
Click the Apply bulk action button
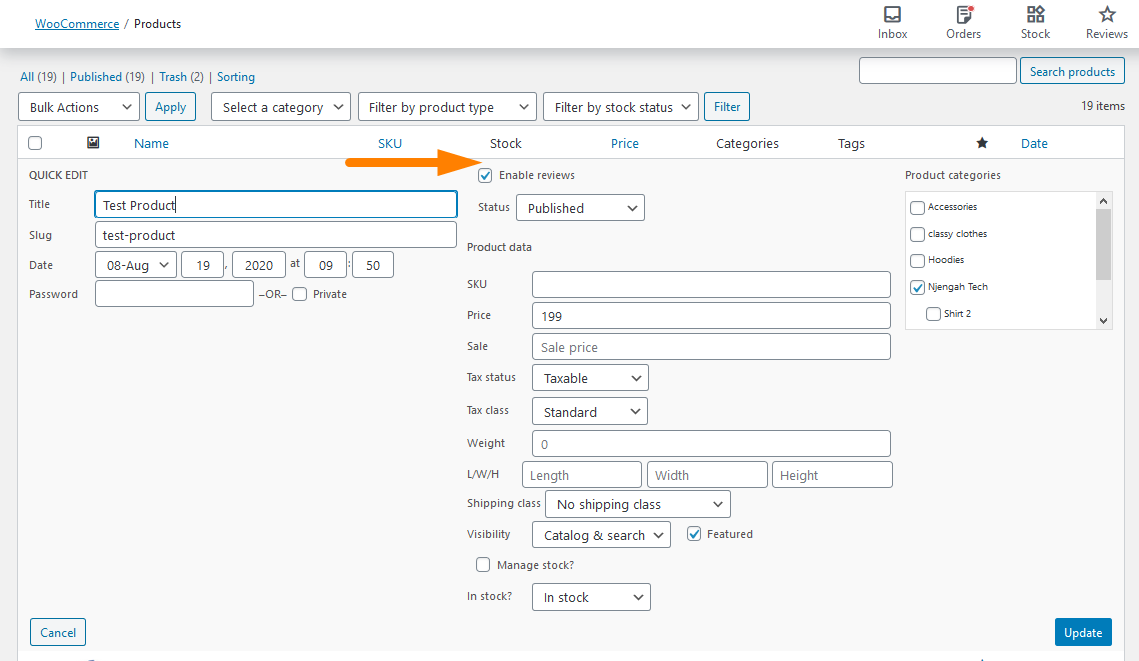point(171,107)
